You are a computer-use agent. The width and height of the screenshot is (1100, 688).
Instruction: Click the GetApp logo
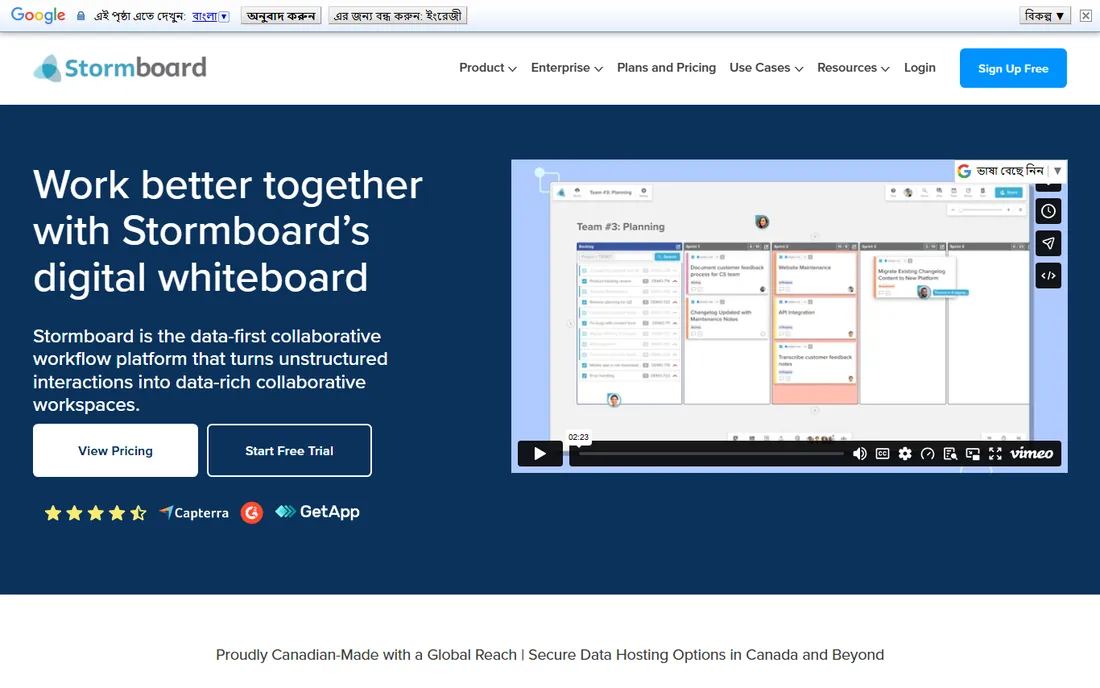(x=317, y=512)
